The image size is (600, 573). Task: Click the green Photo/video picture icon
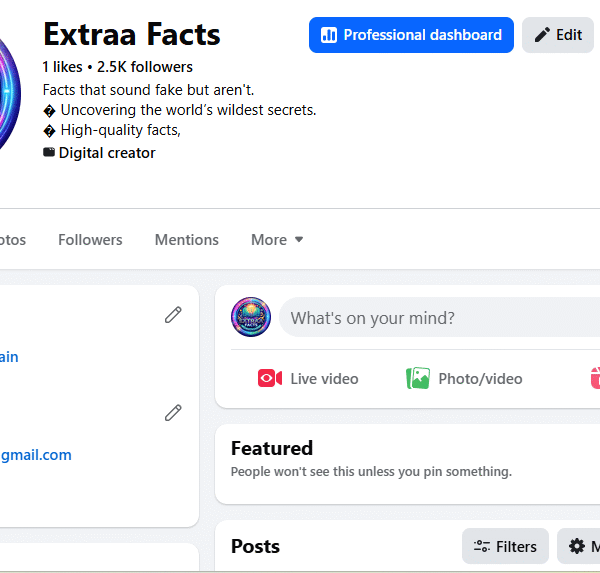coord(418,378)
